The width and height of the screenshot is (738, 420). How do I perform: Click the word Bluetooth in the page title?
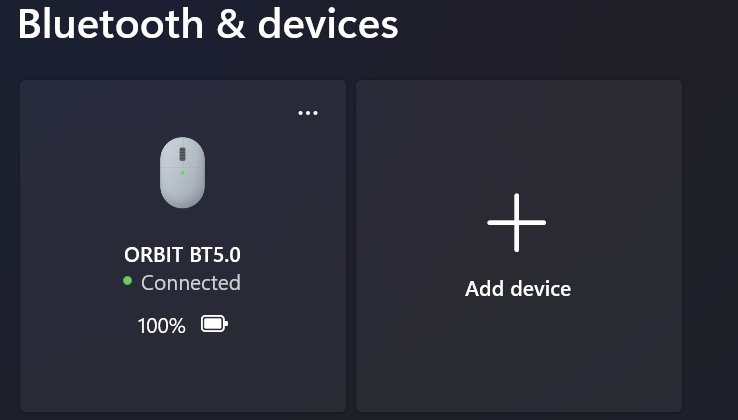(111, 24)
